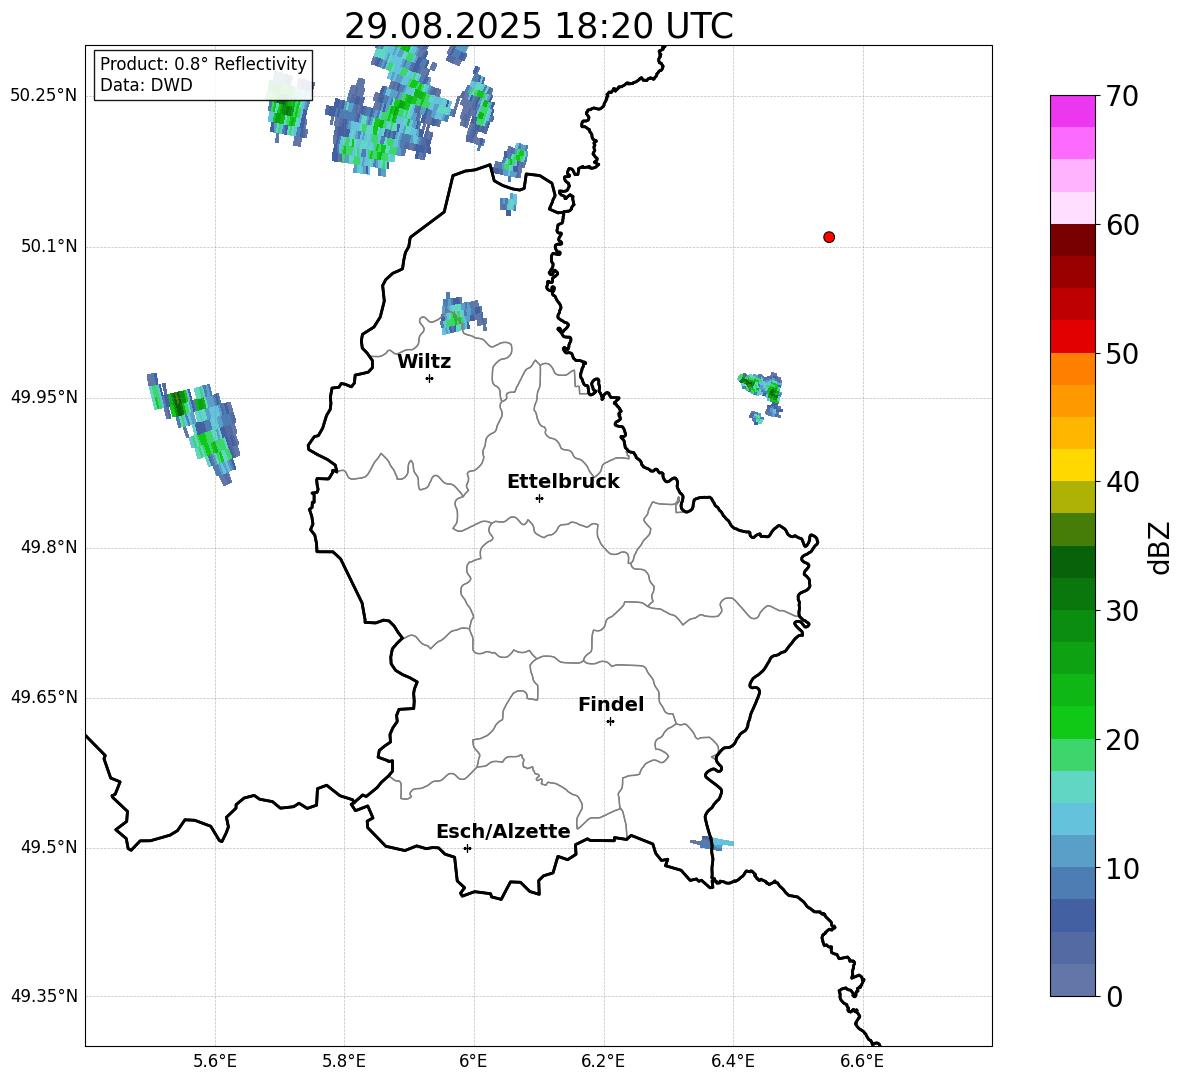Click the 'Esch/Alzette' town label

click(x=503, y=831)
